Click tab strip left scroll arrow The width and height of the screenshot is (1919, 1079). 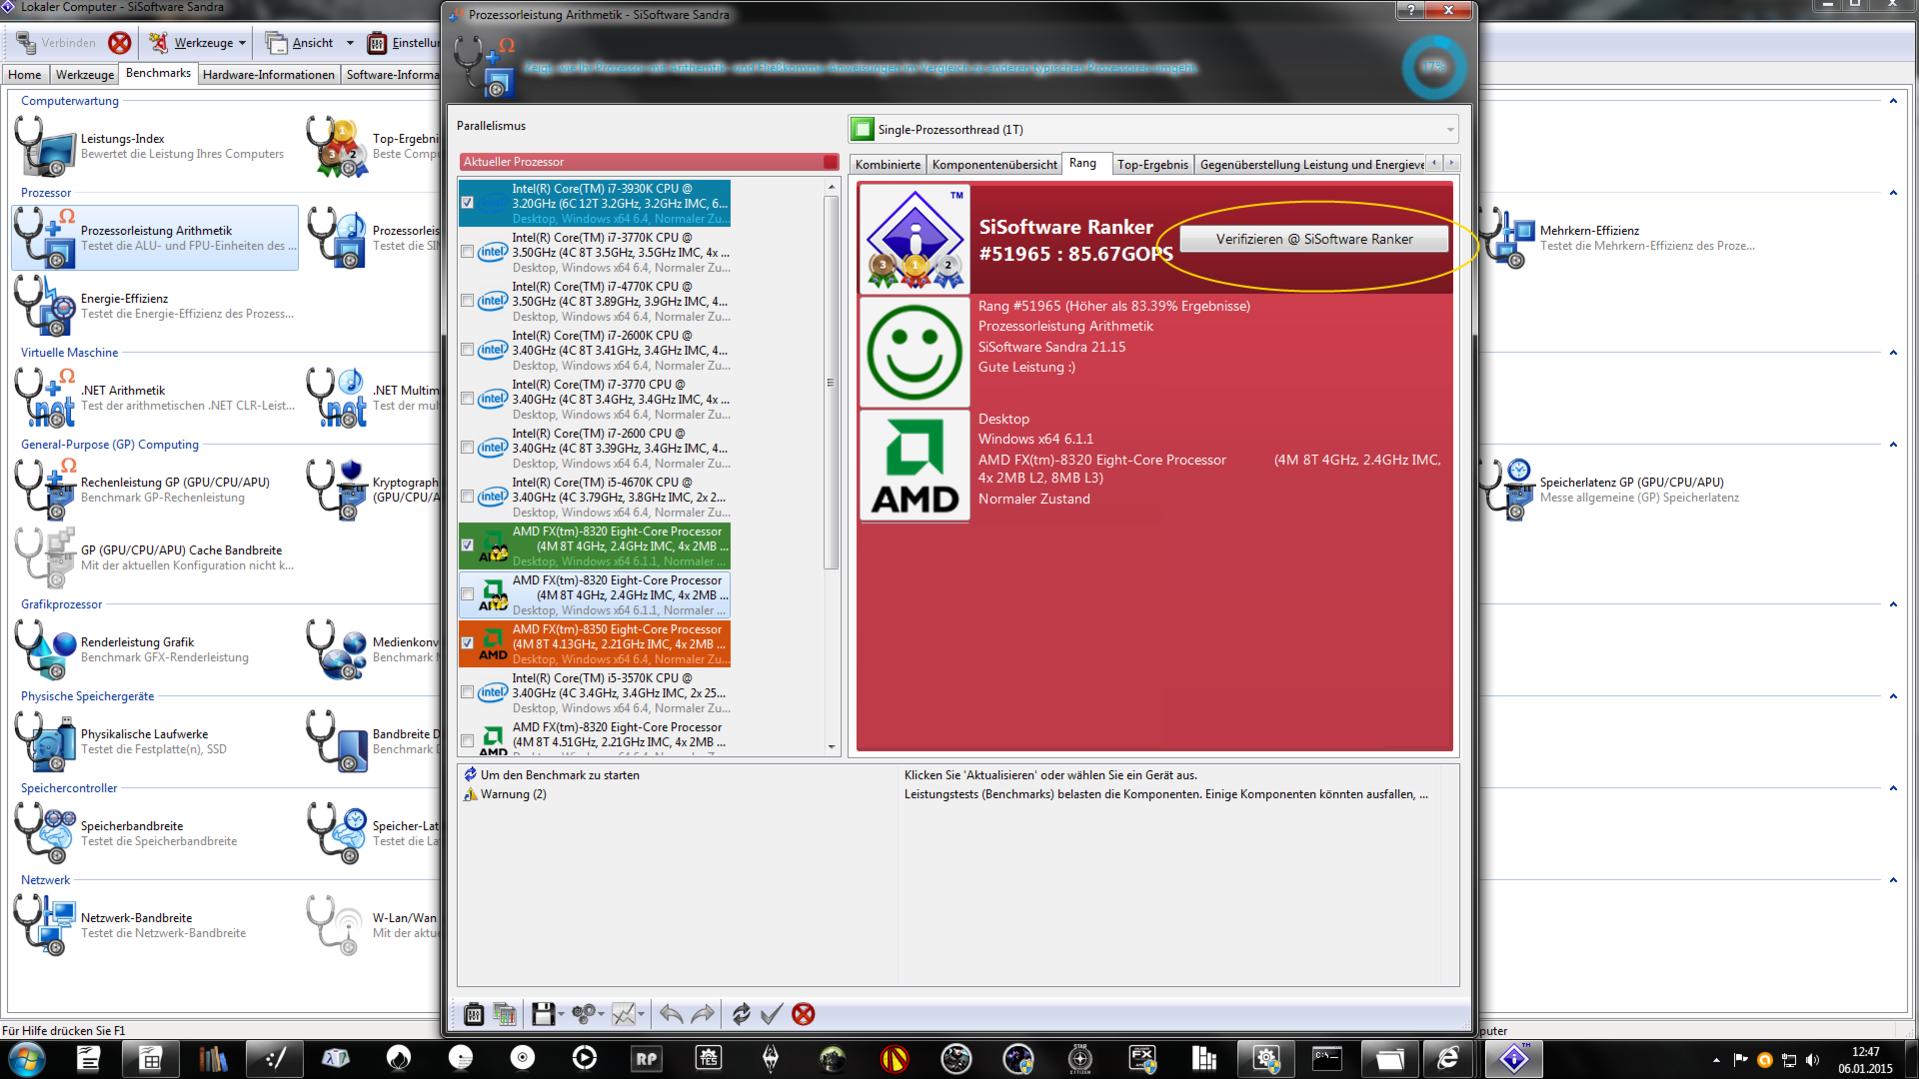coord(1435,163)
